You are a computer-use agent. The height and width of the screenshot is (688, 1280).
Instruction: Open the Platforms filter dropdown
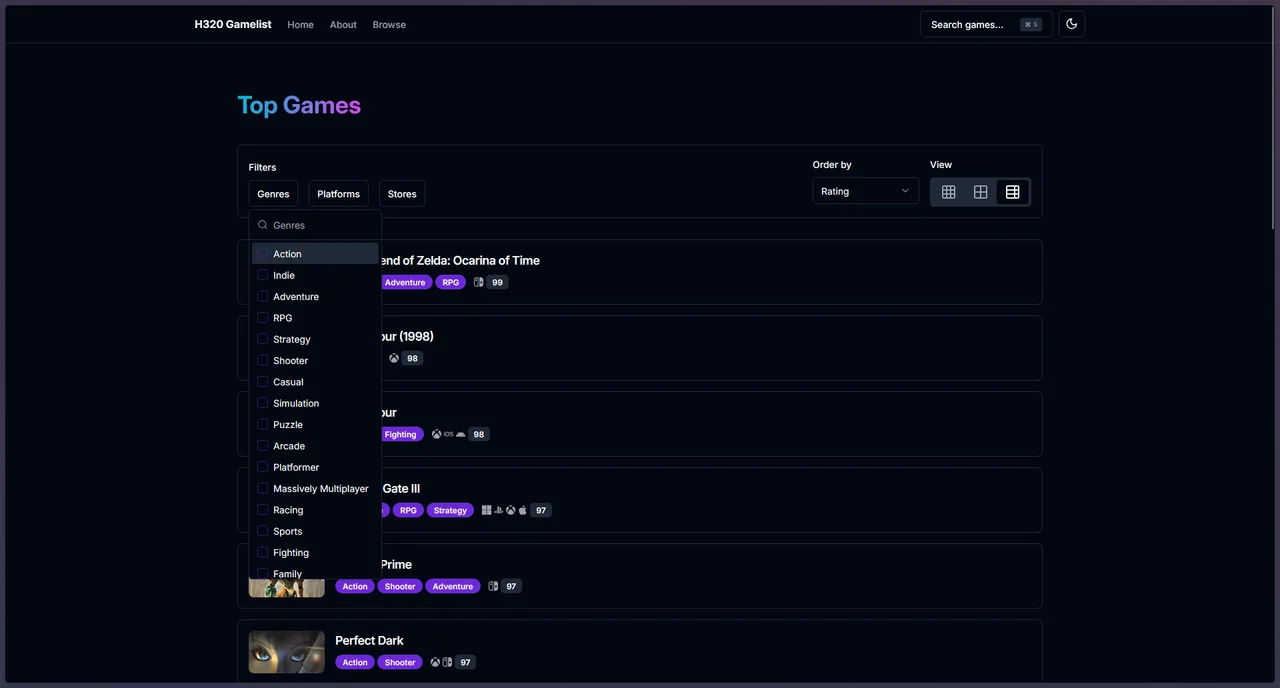tap(338, 194)
